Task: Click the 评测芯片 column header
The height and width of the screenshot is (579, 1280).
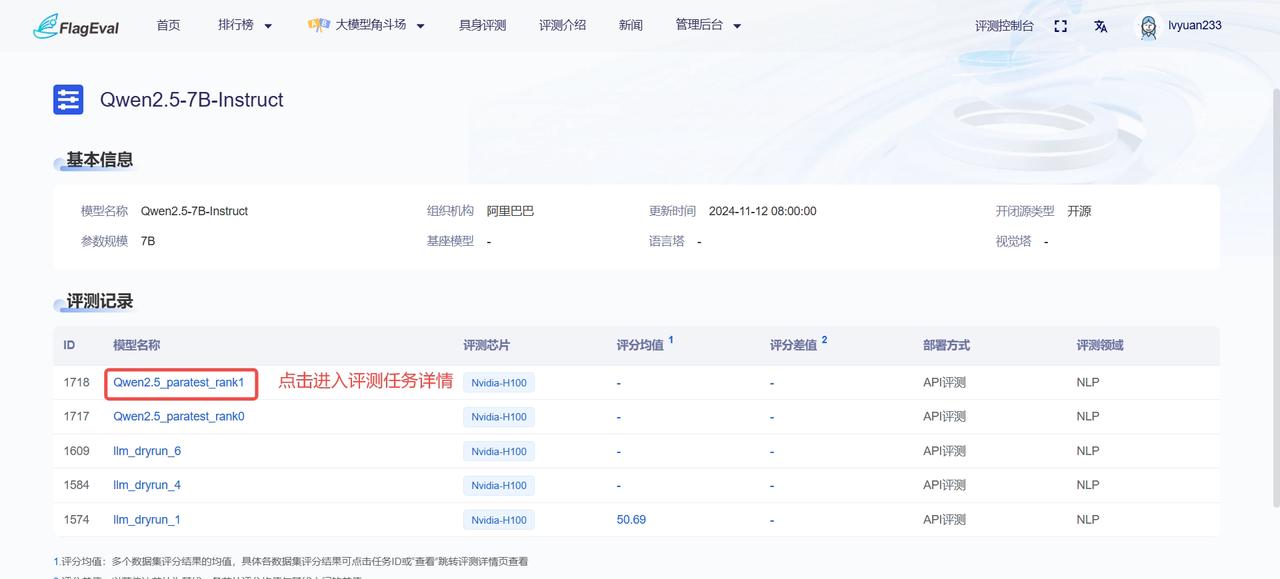Action: tap(487, 345)
